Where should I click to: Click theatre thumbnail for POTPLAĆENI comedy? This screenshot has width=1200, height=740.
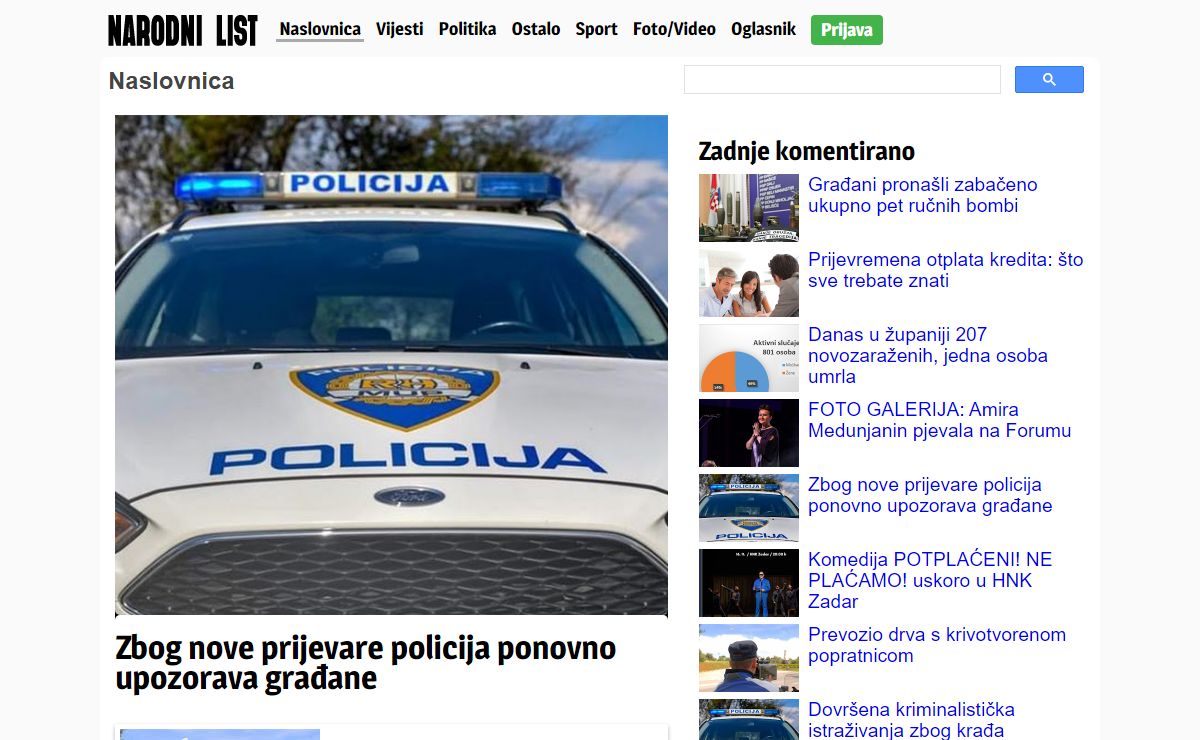(x=749, y=583)
